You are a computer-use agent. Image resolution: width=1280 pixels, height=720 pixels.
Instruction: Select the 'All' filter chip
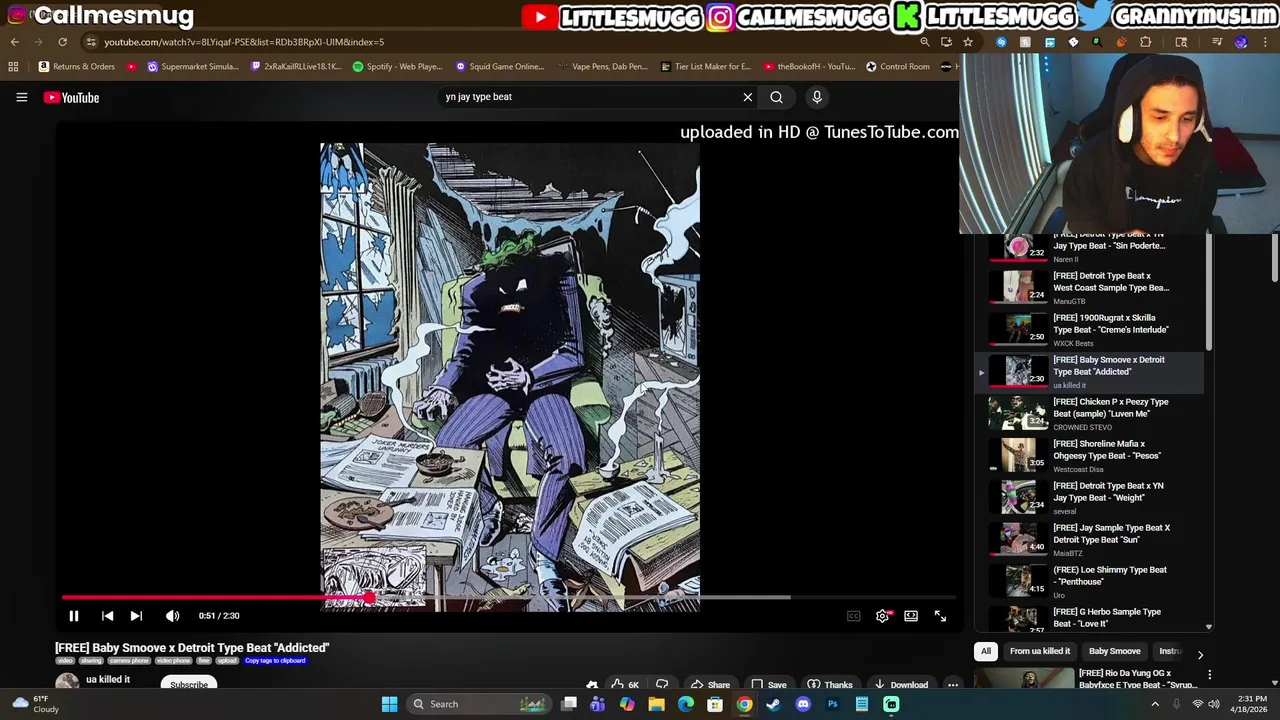click(x=986, y=651)
